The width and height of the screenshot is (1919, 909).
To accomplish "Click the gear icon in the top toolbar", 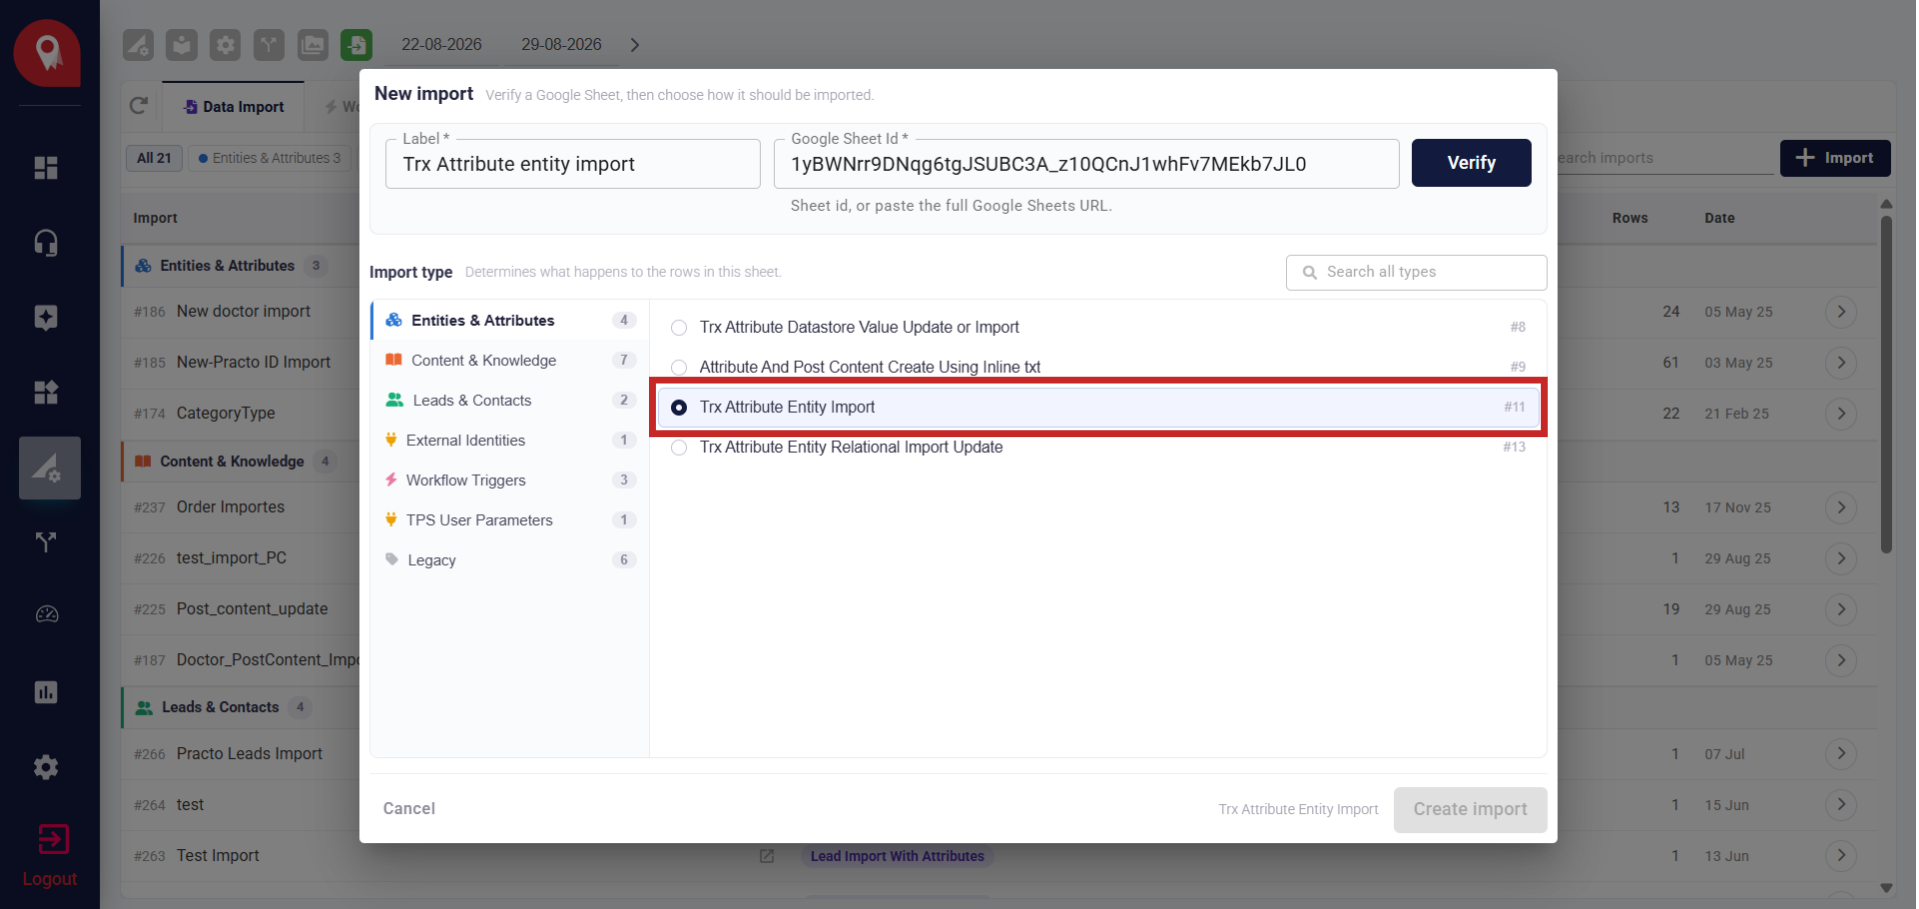I will point(225,45).
